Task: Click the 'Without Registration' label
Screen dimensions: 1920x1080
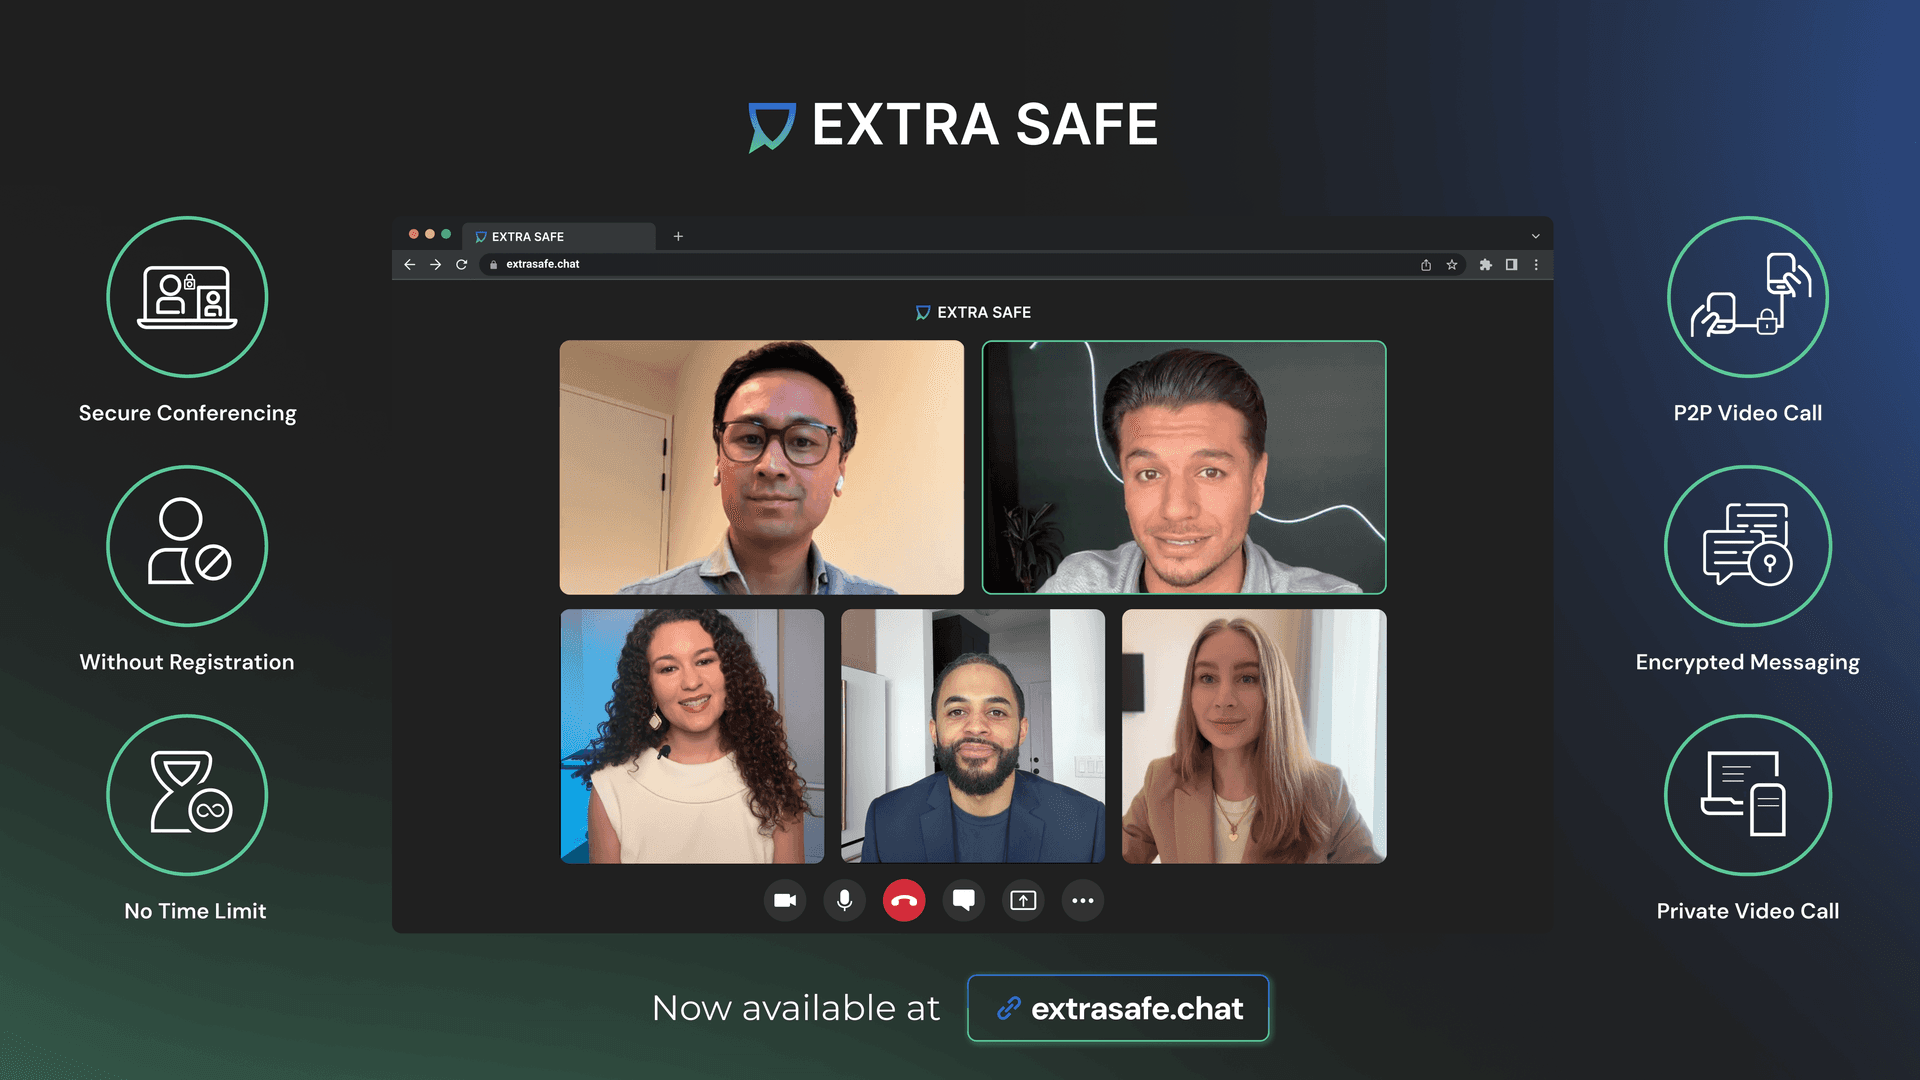Action: tap(187, 662)
